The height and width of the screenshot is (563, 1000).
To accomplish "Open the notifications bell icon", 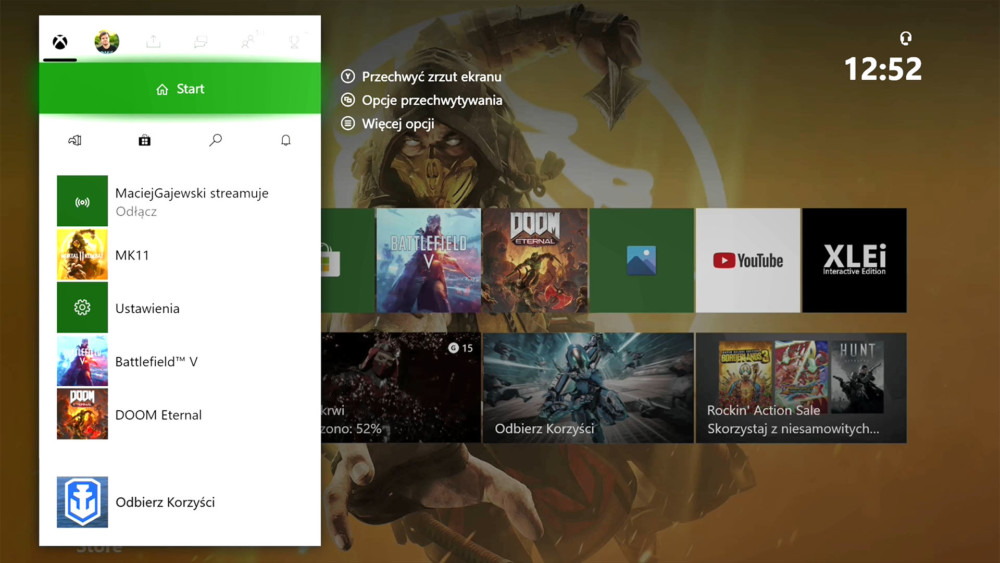I will (286, 140).
